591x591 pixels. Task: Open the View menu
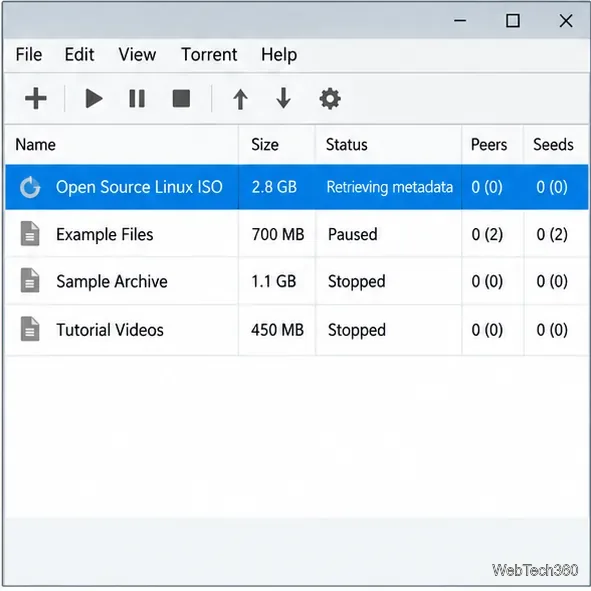[x=137, y=55]
